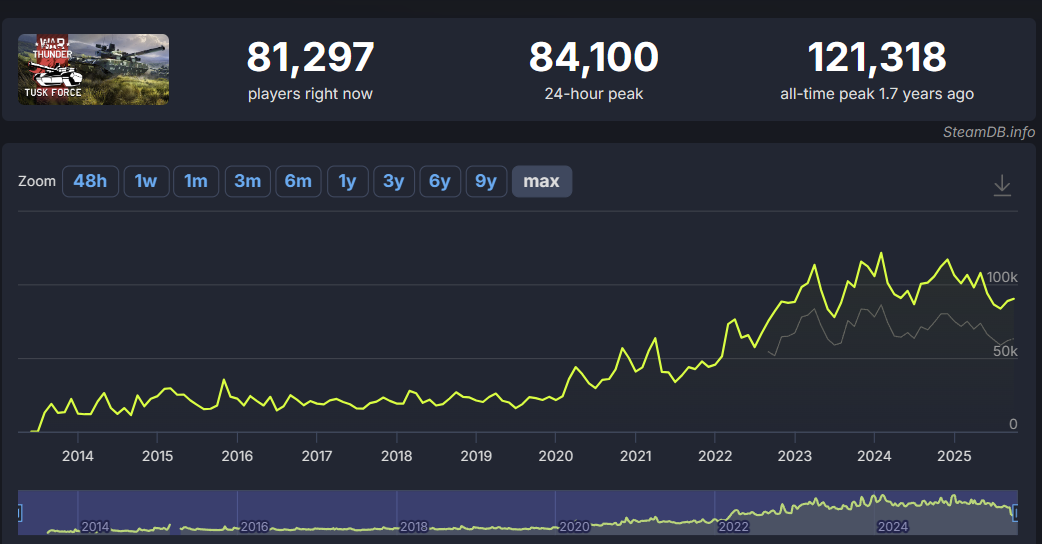Click the 2018 marker in navigator strip
This screenshot has height=544, width=1042.
414,527
